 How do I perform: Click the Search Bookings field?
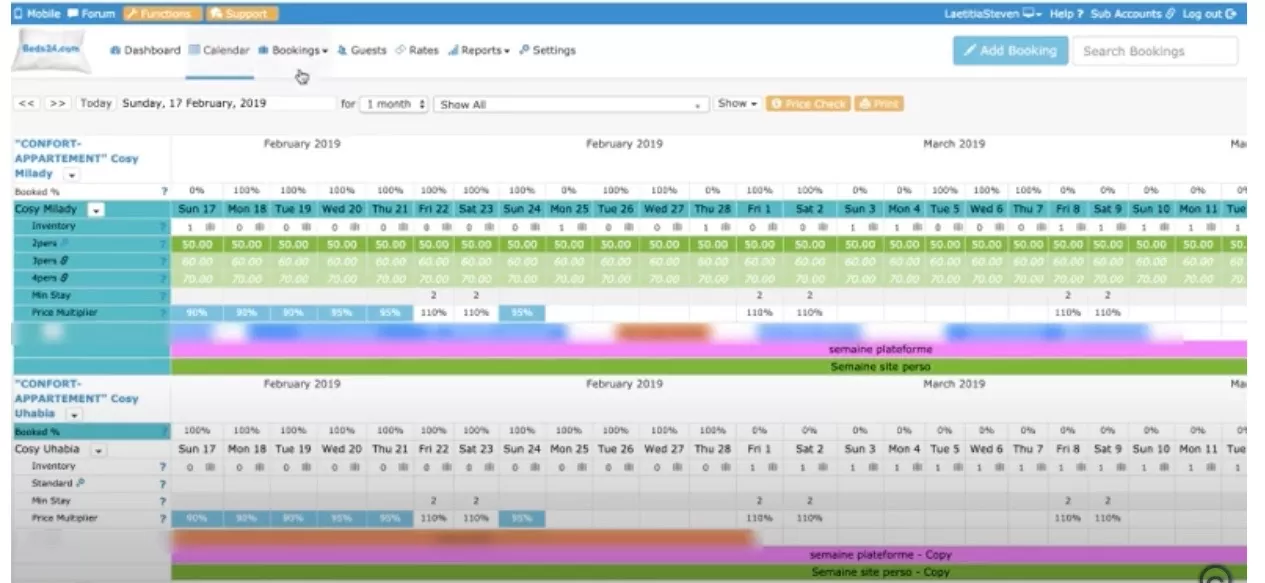1154,51
